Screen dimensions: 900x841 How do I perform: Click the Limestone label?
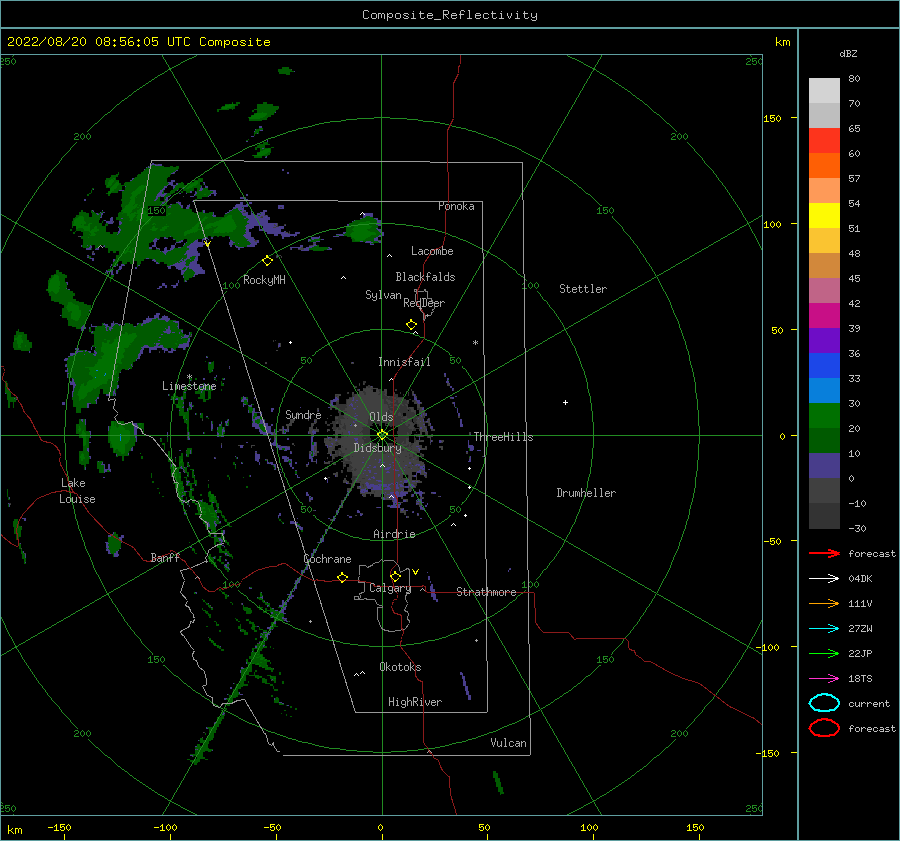(189, 386)
